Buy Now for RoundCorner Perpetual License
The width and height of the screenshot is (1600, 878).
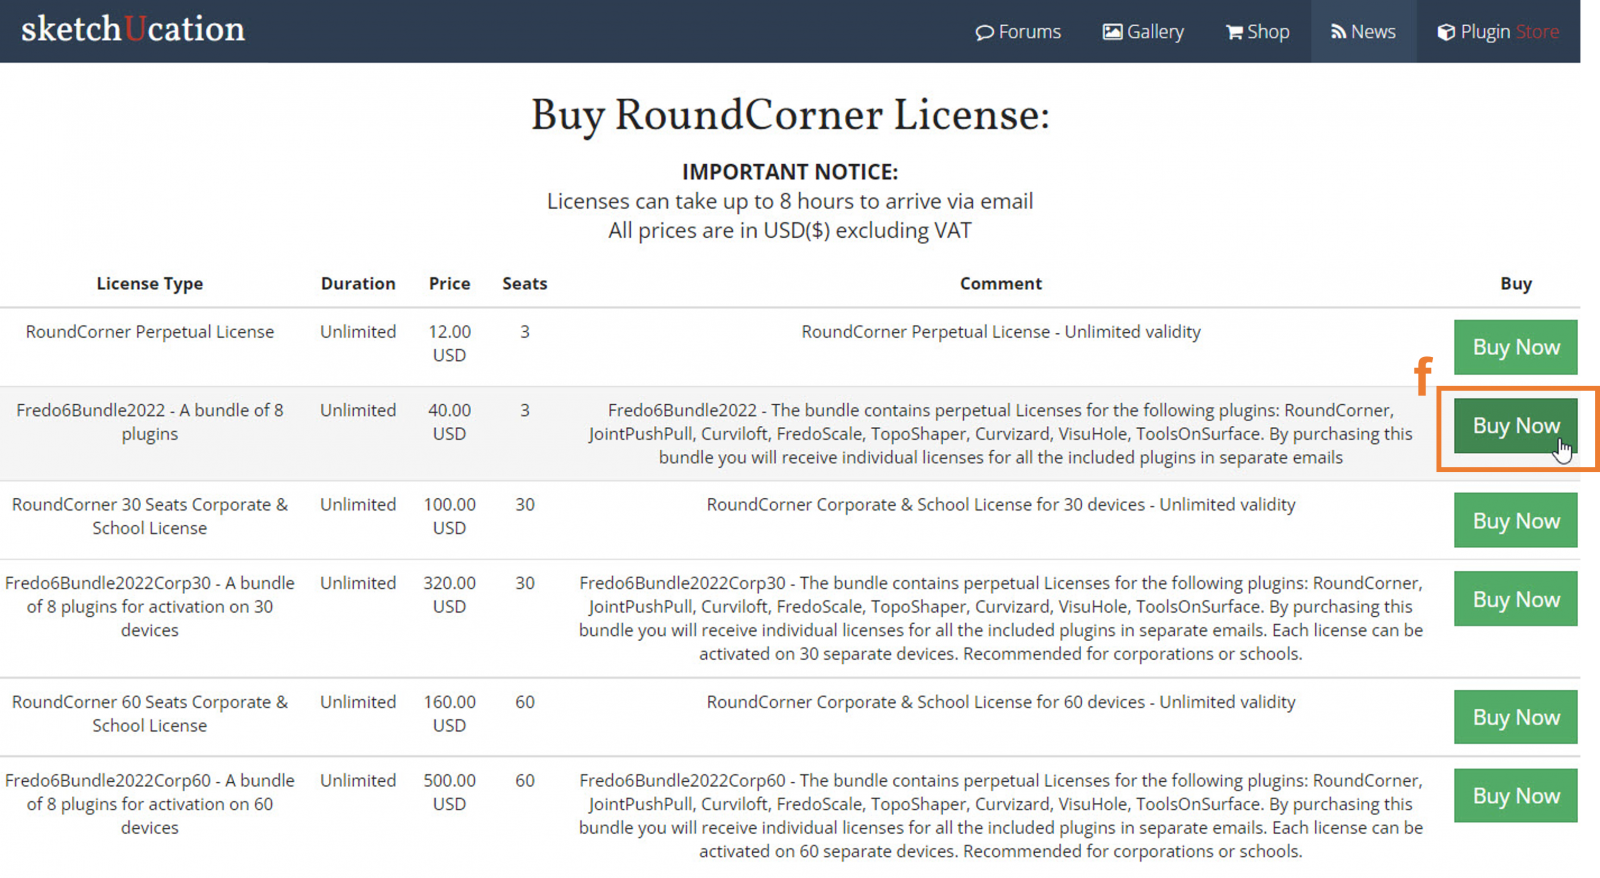tap(1516, 347)
